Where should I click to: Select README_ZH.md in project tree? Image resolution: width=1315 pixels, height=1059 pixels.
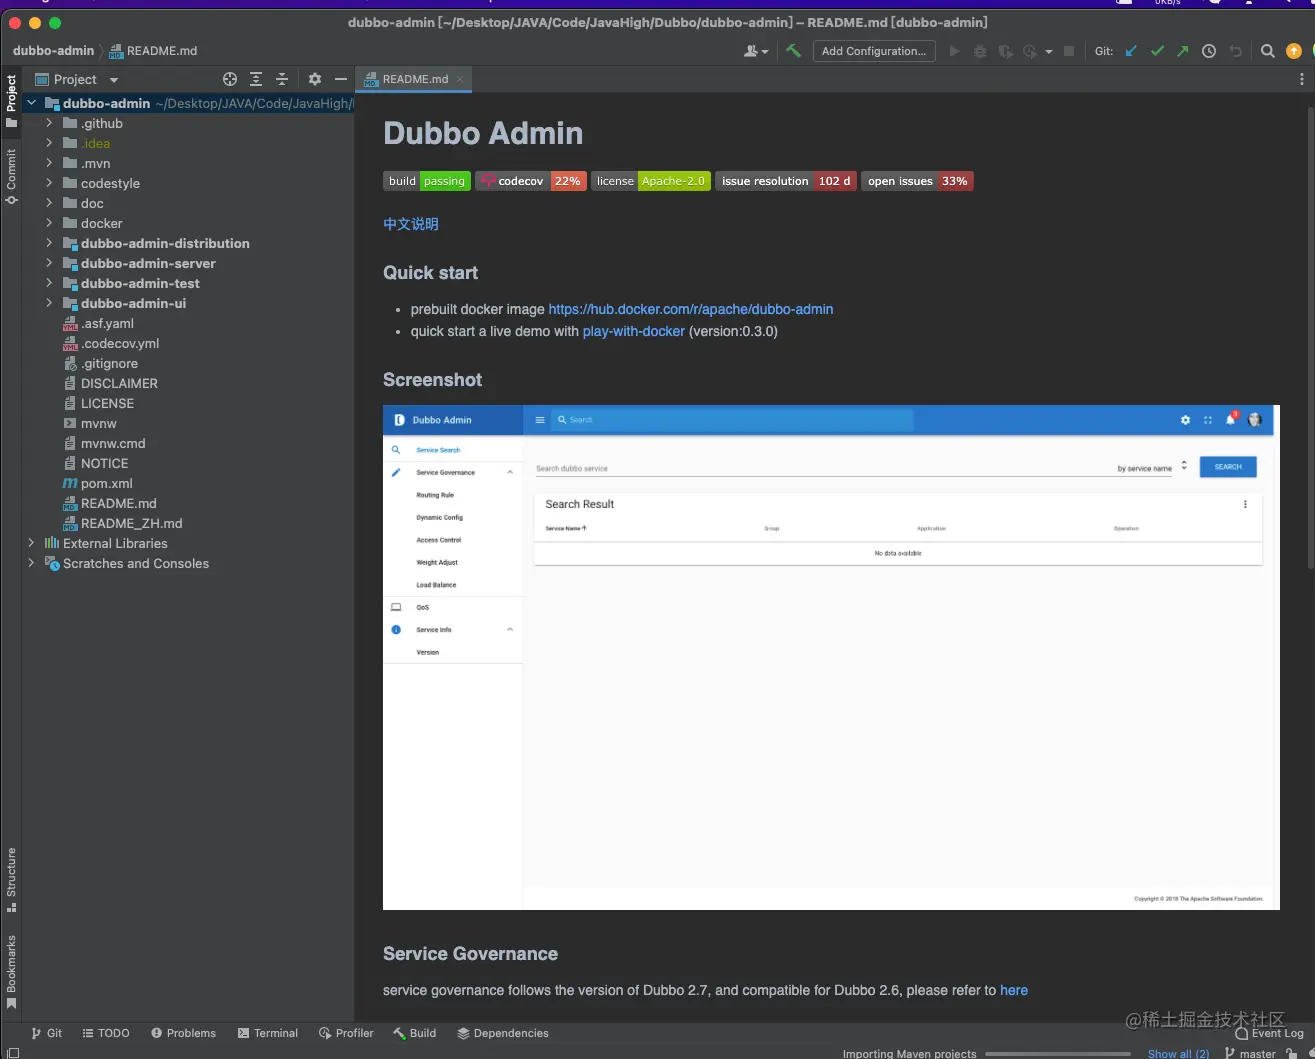122,523
